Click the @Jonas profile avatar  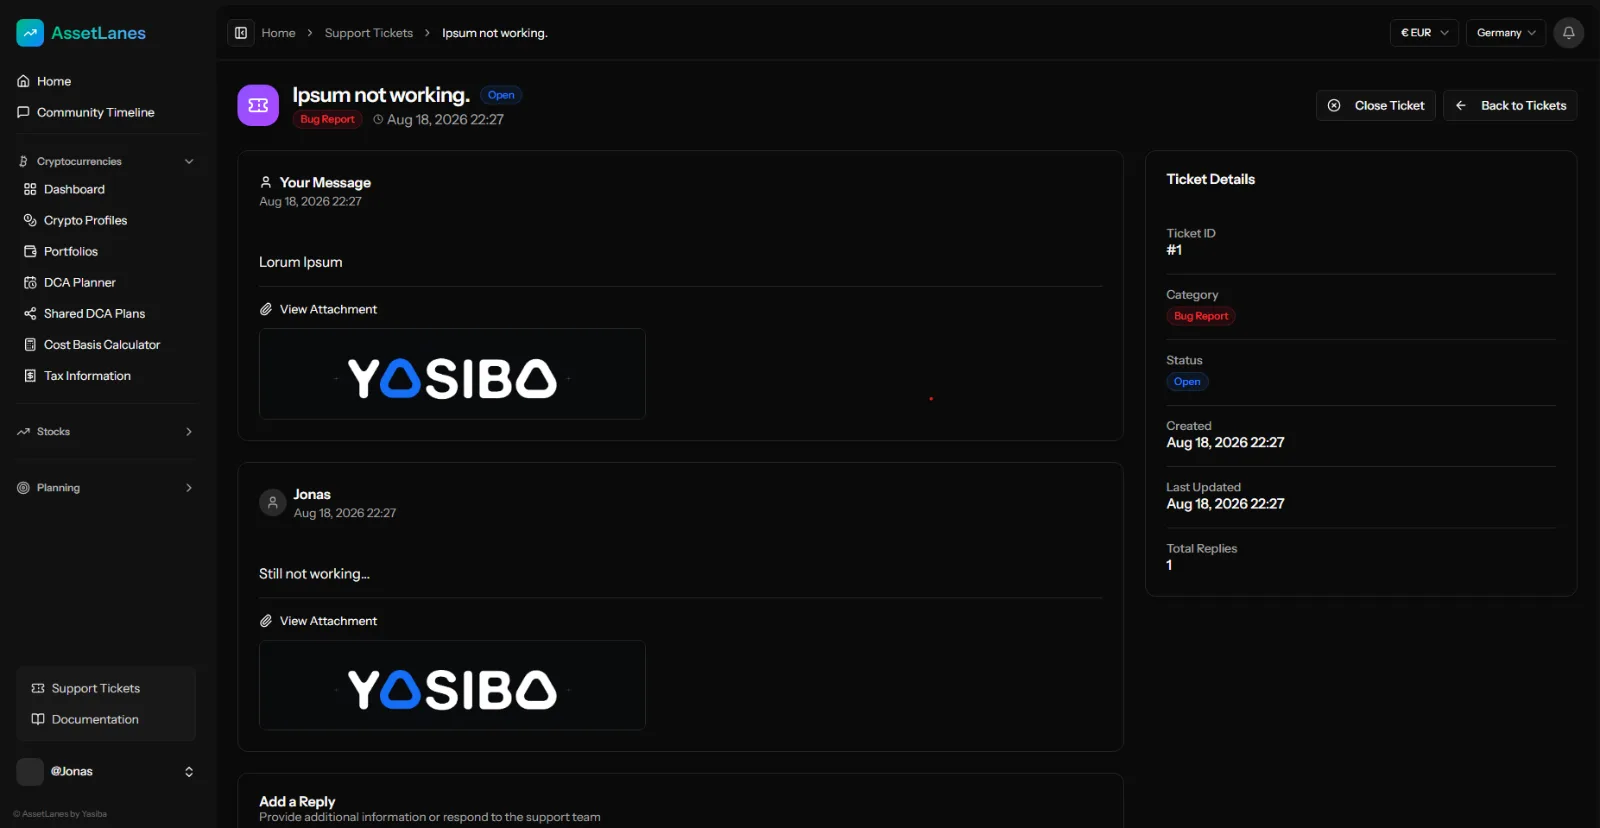30,771
